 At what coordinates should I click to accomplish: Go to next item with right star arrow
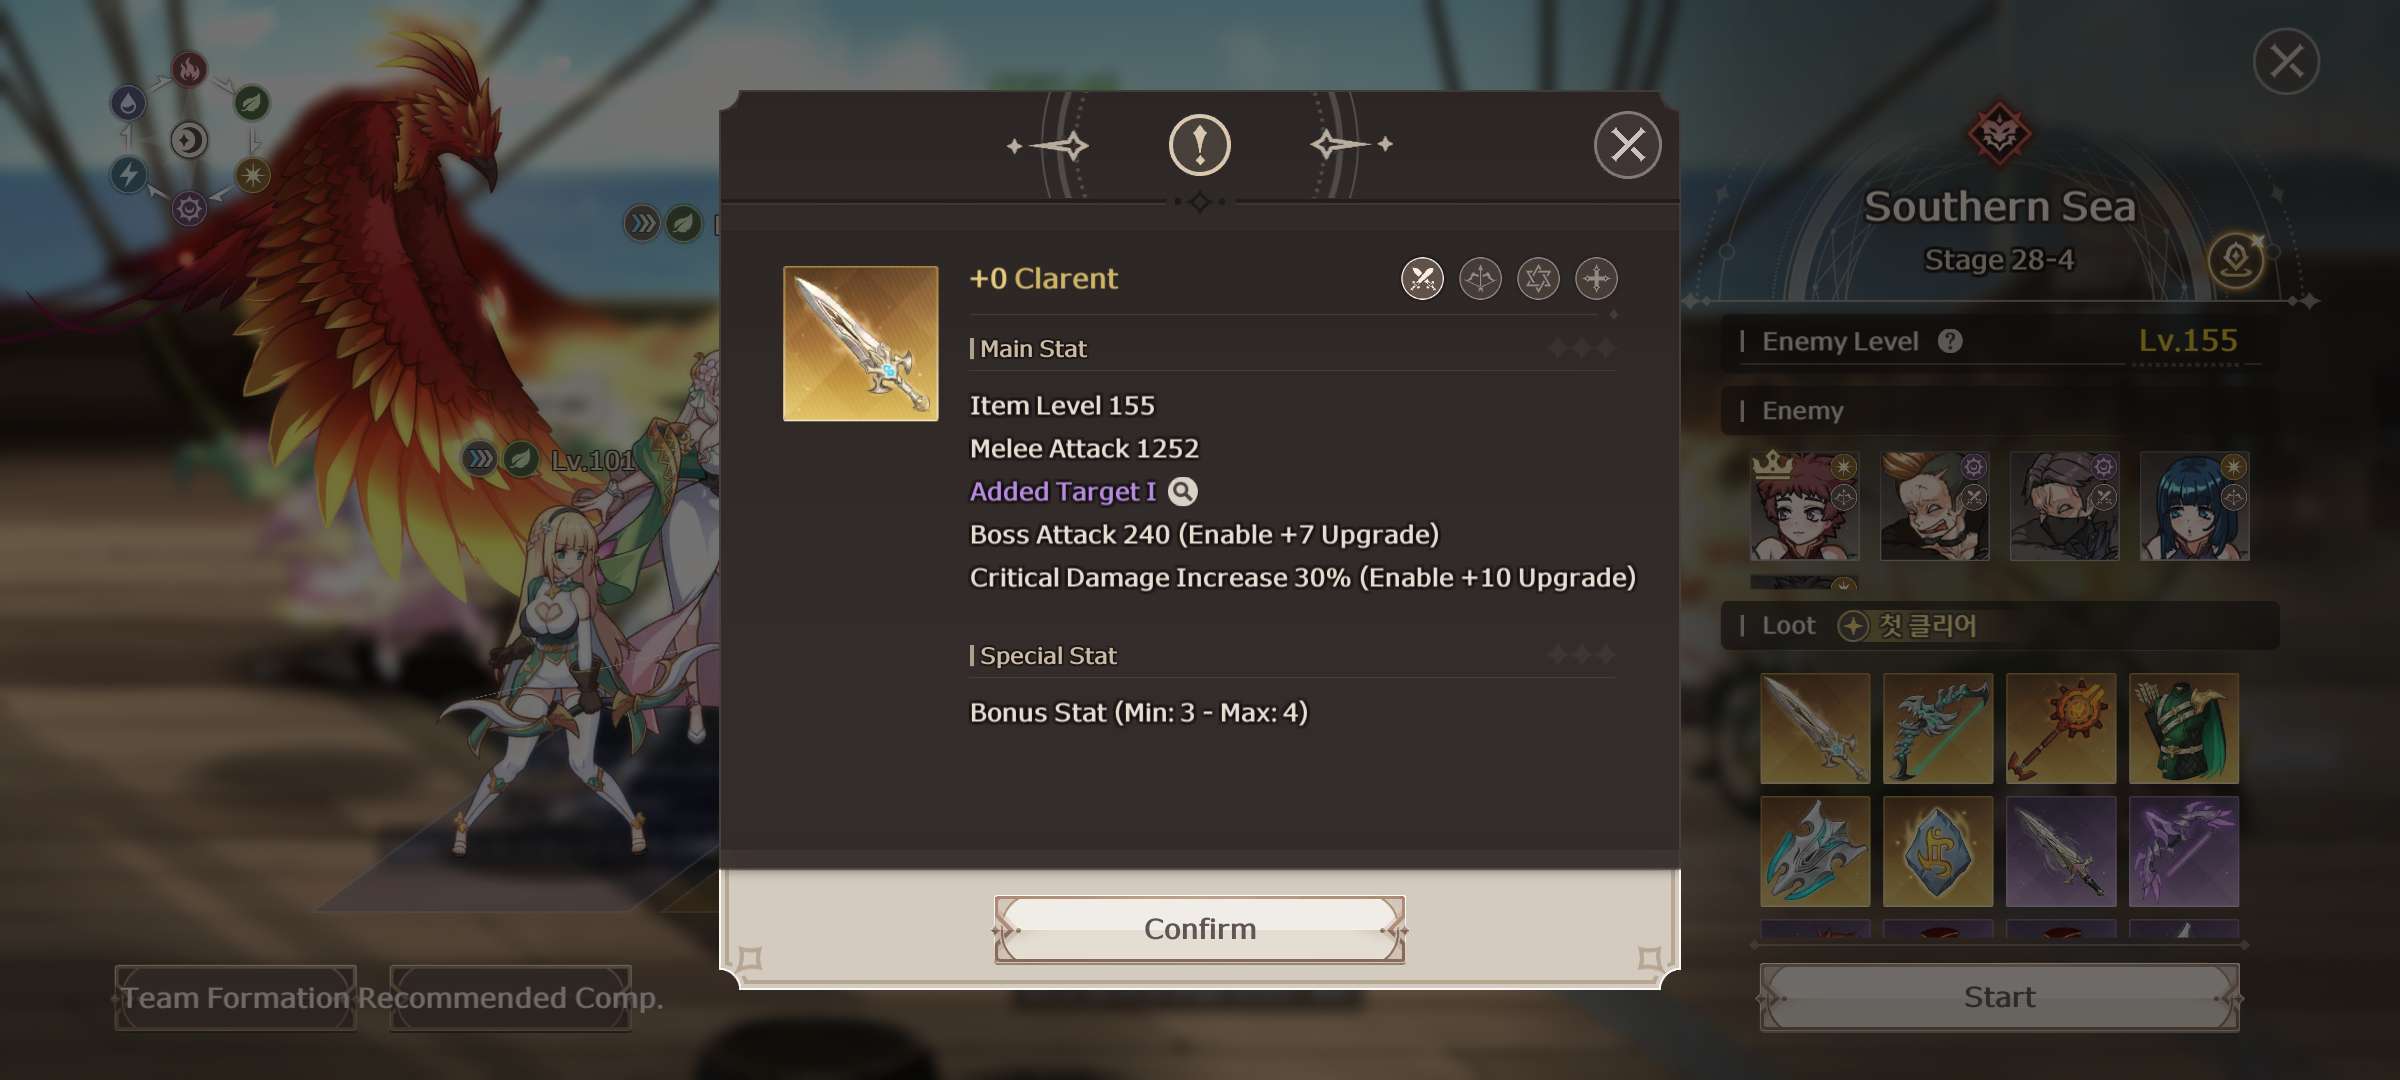(1351, 145)
